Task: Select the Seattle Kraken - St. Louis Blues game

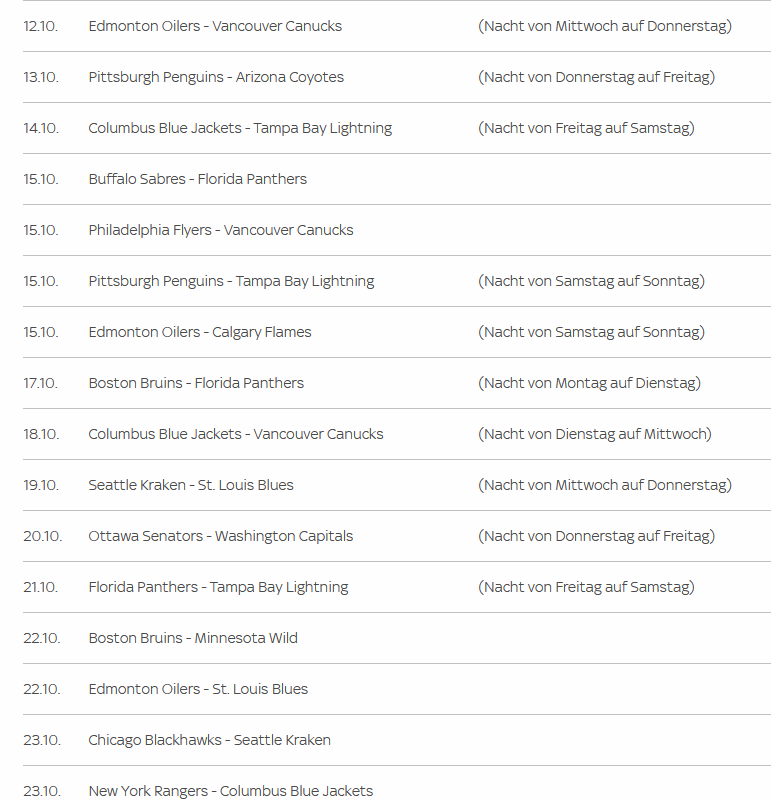Action: (x=191, y=485)
